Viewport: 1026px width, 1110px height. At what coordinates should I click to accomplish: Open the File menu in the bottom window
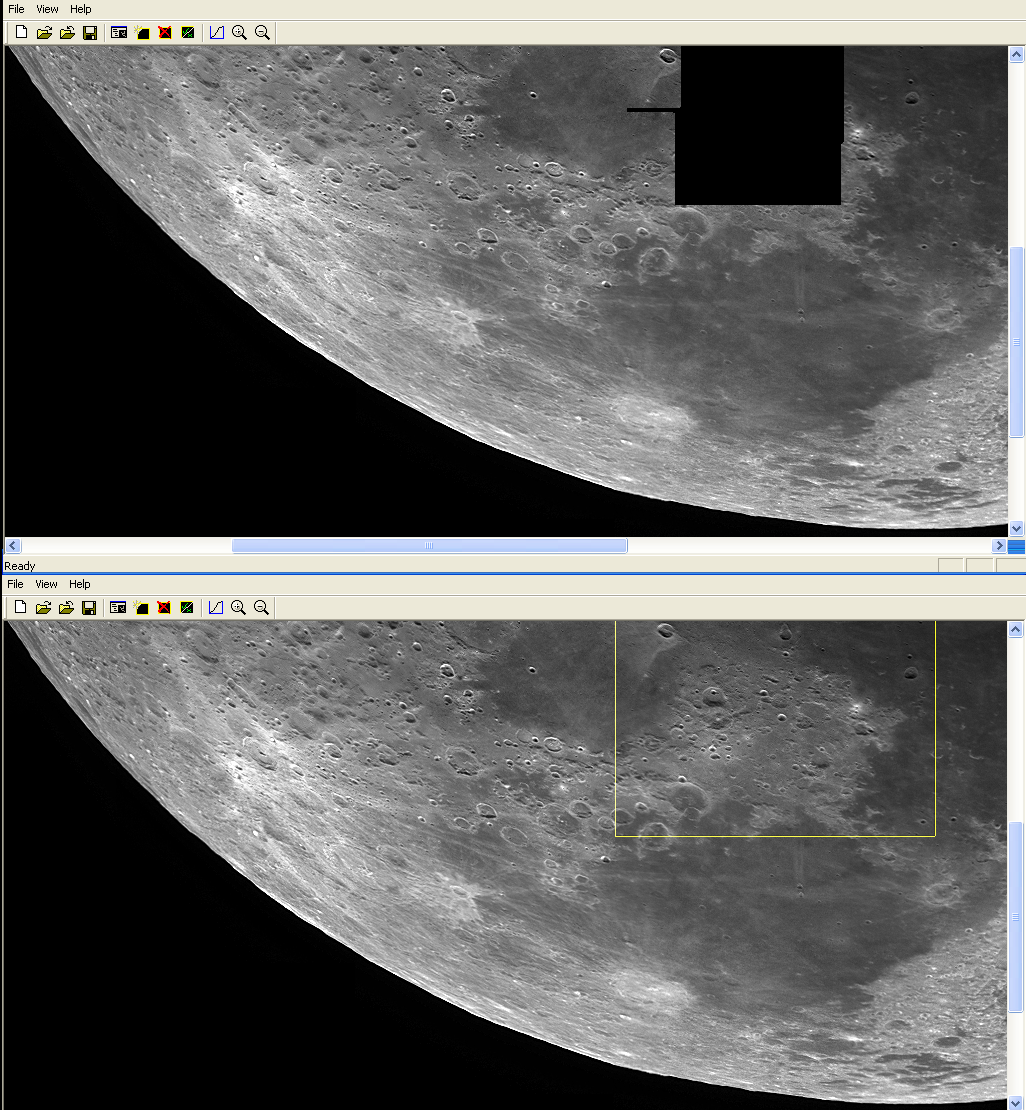tap(16, 584)
